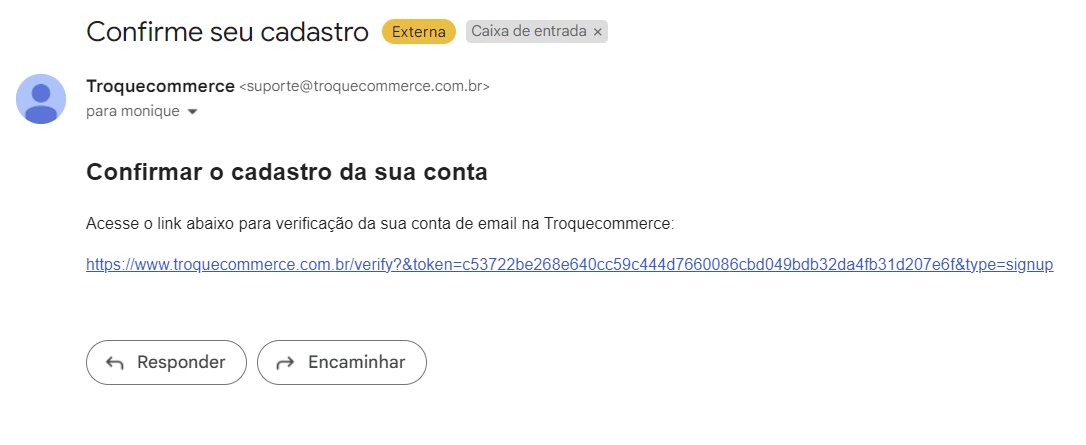Image resolution: width=1086 pixels, height=445 pixels.
Task: Click the 'Acesse o link abaixo' sentence
Action: [380, 224]
